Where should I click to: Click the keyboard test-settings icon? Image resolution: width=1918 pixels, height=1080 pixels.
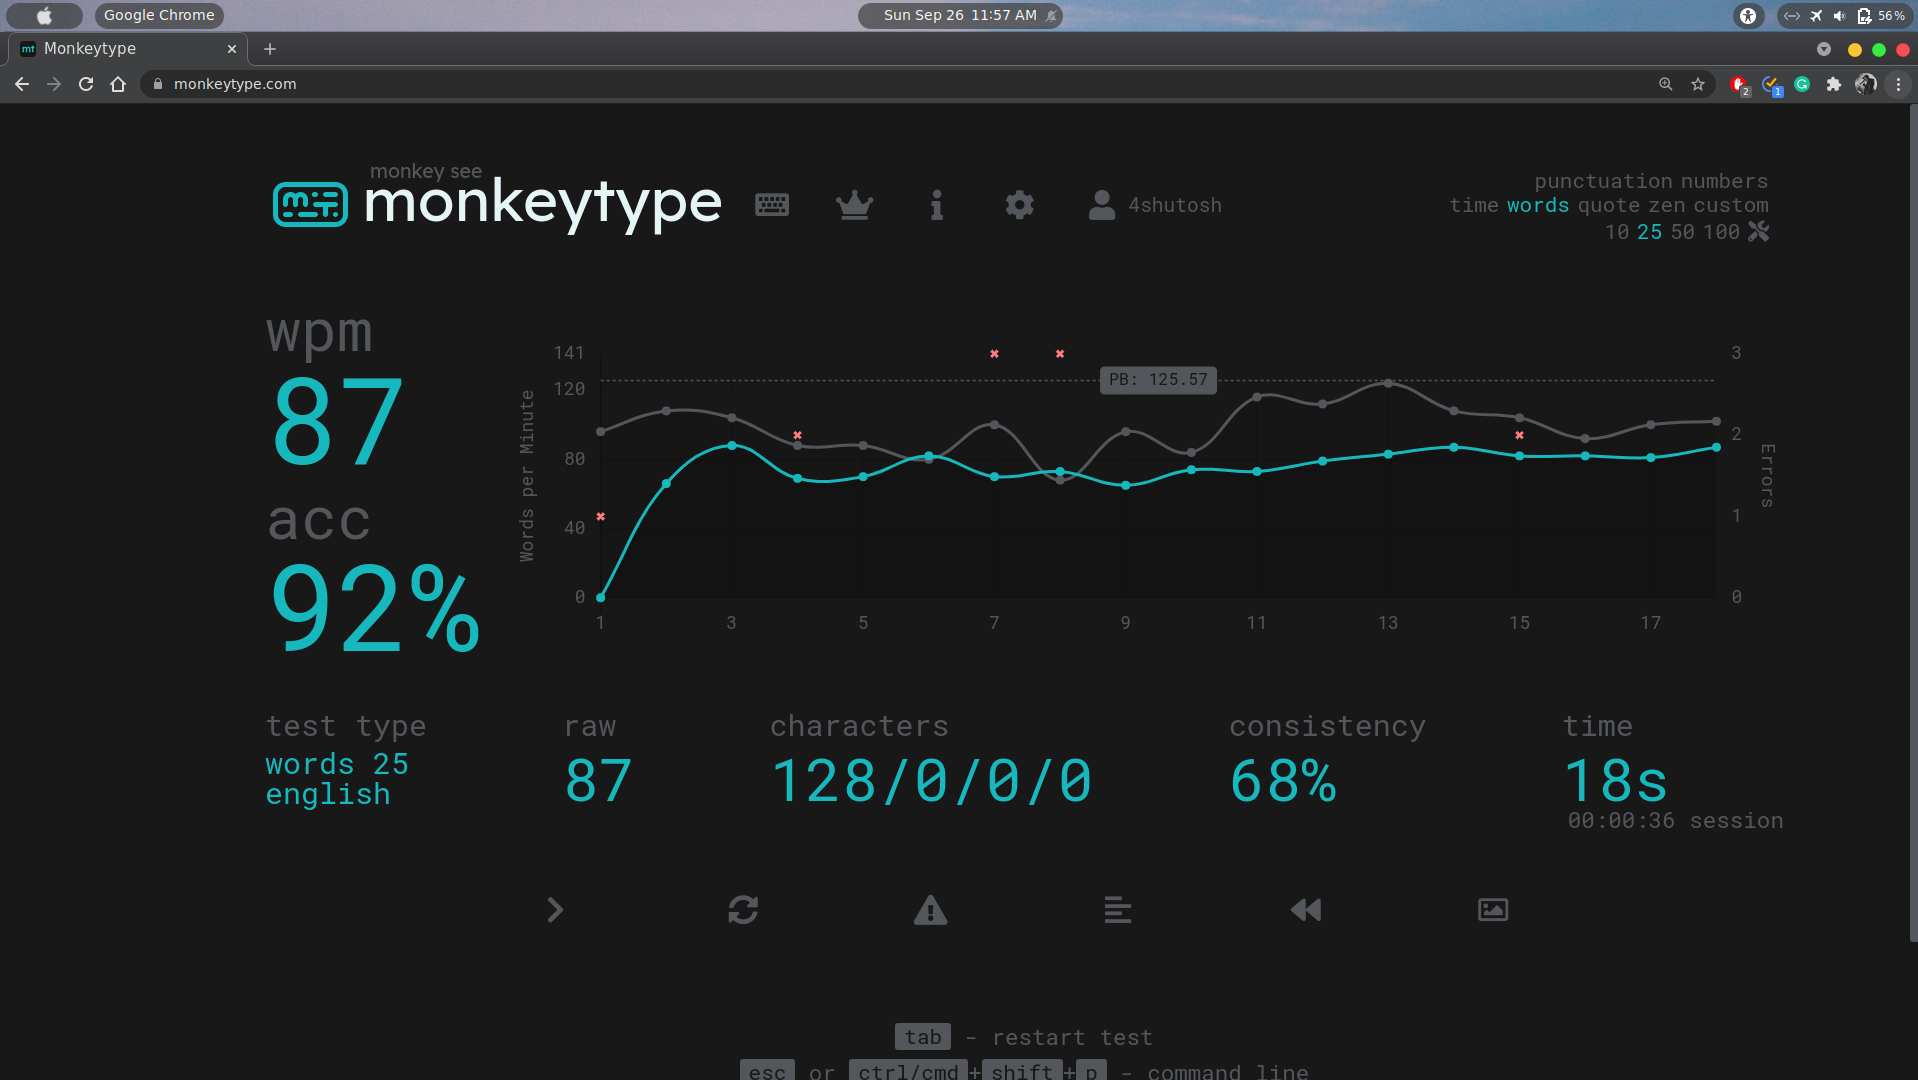(772, 204)
